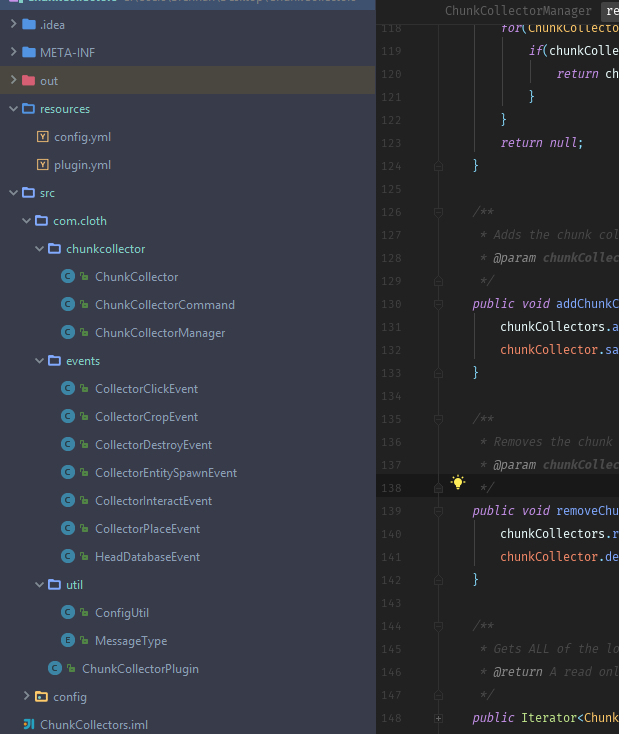Screen dimensions: 619x734
Task: Click the chunkcollector package icon
Action: 55,249
